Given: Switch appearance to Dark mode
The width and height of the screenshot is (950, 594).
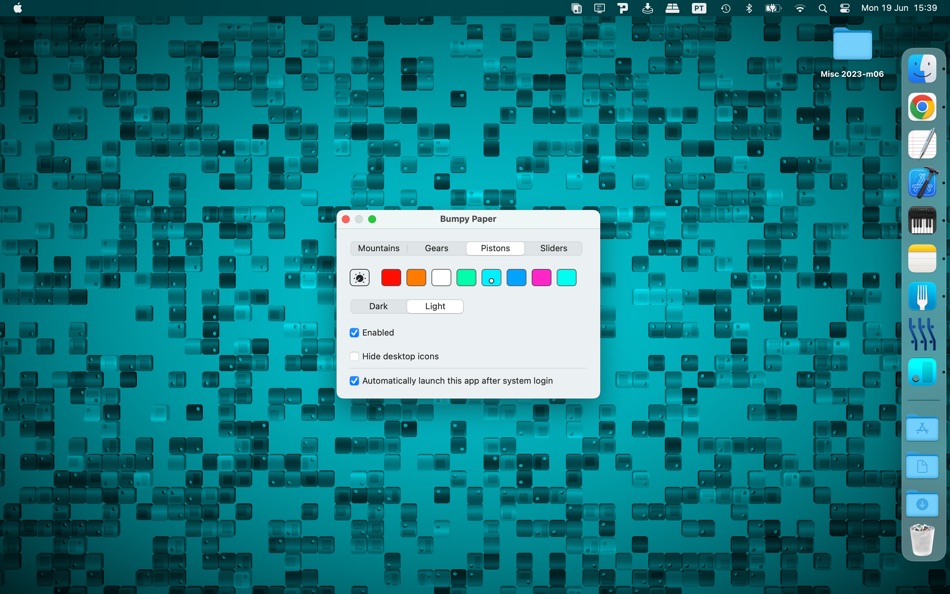Looking at the screenshot, I should click(378, 306).
